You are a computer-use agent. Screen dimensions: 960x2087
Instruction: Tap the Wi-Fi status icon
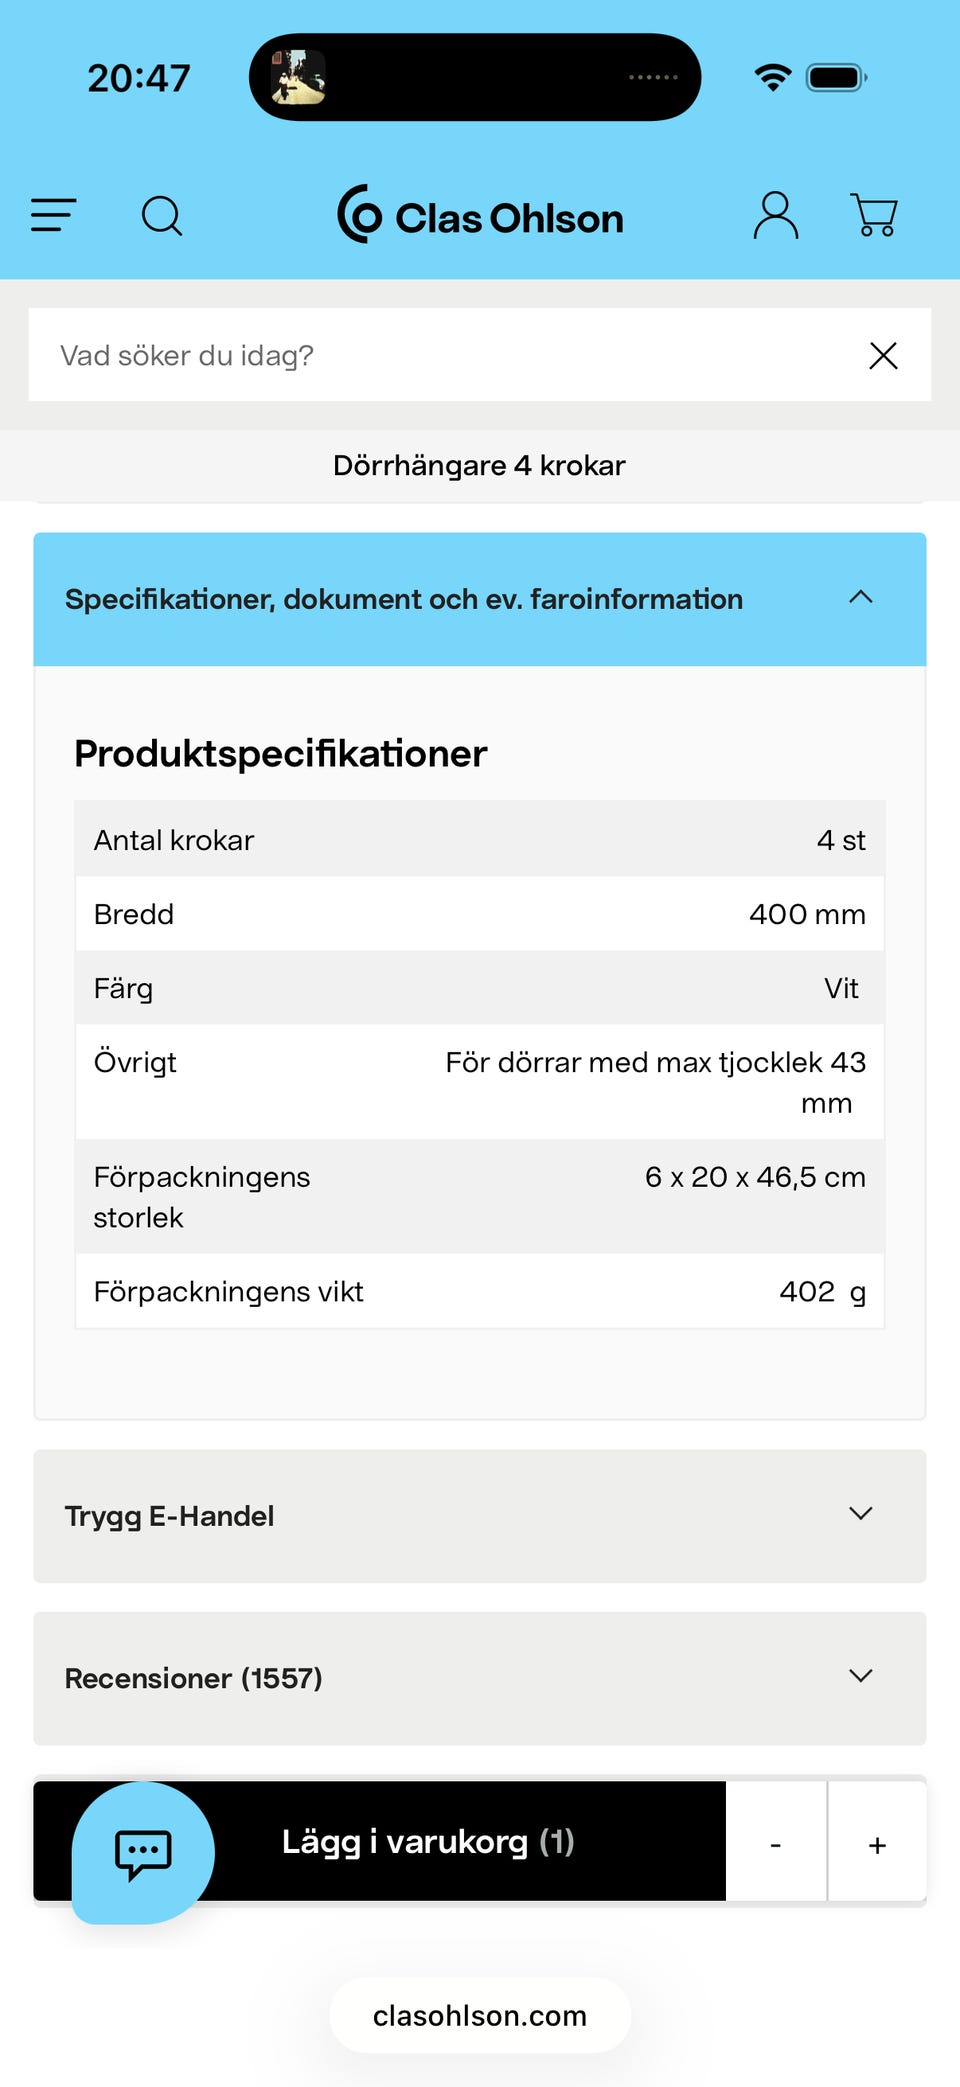click(772, 77)
